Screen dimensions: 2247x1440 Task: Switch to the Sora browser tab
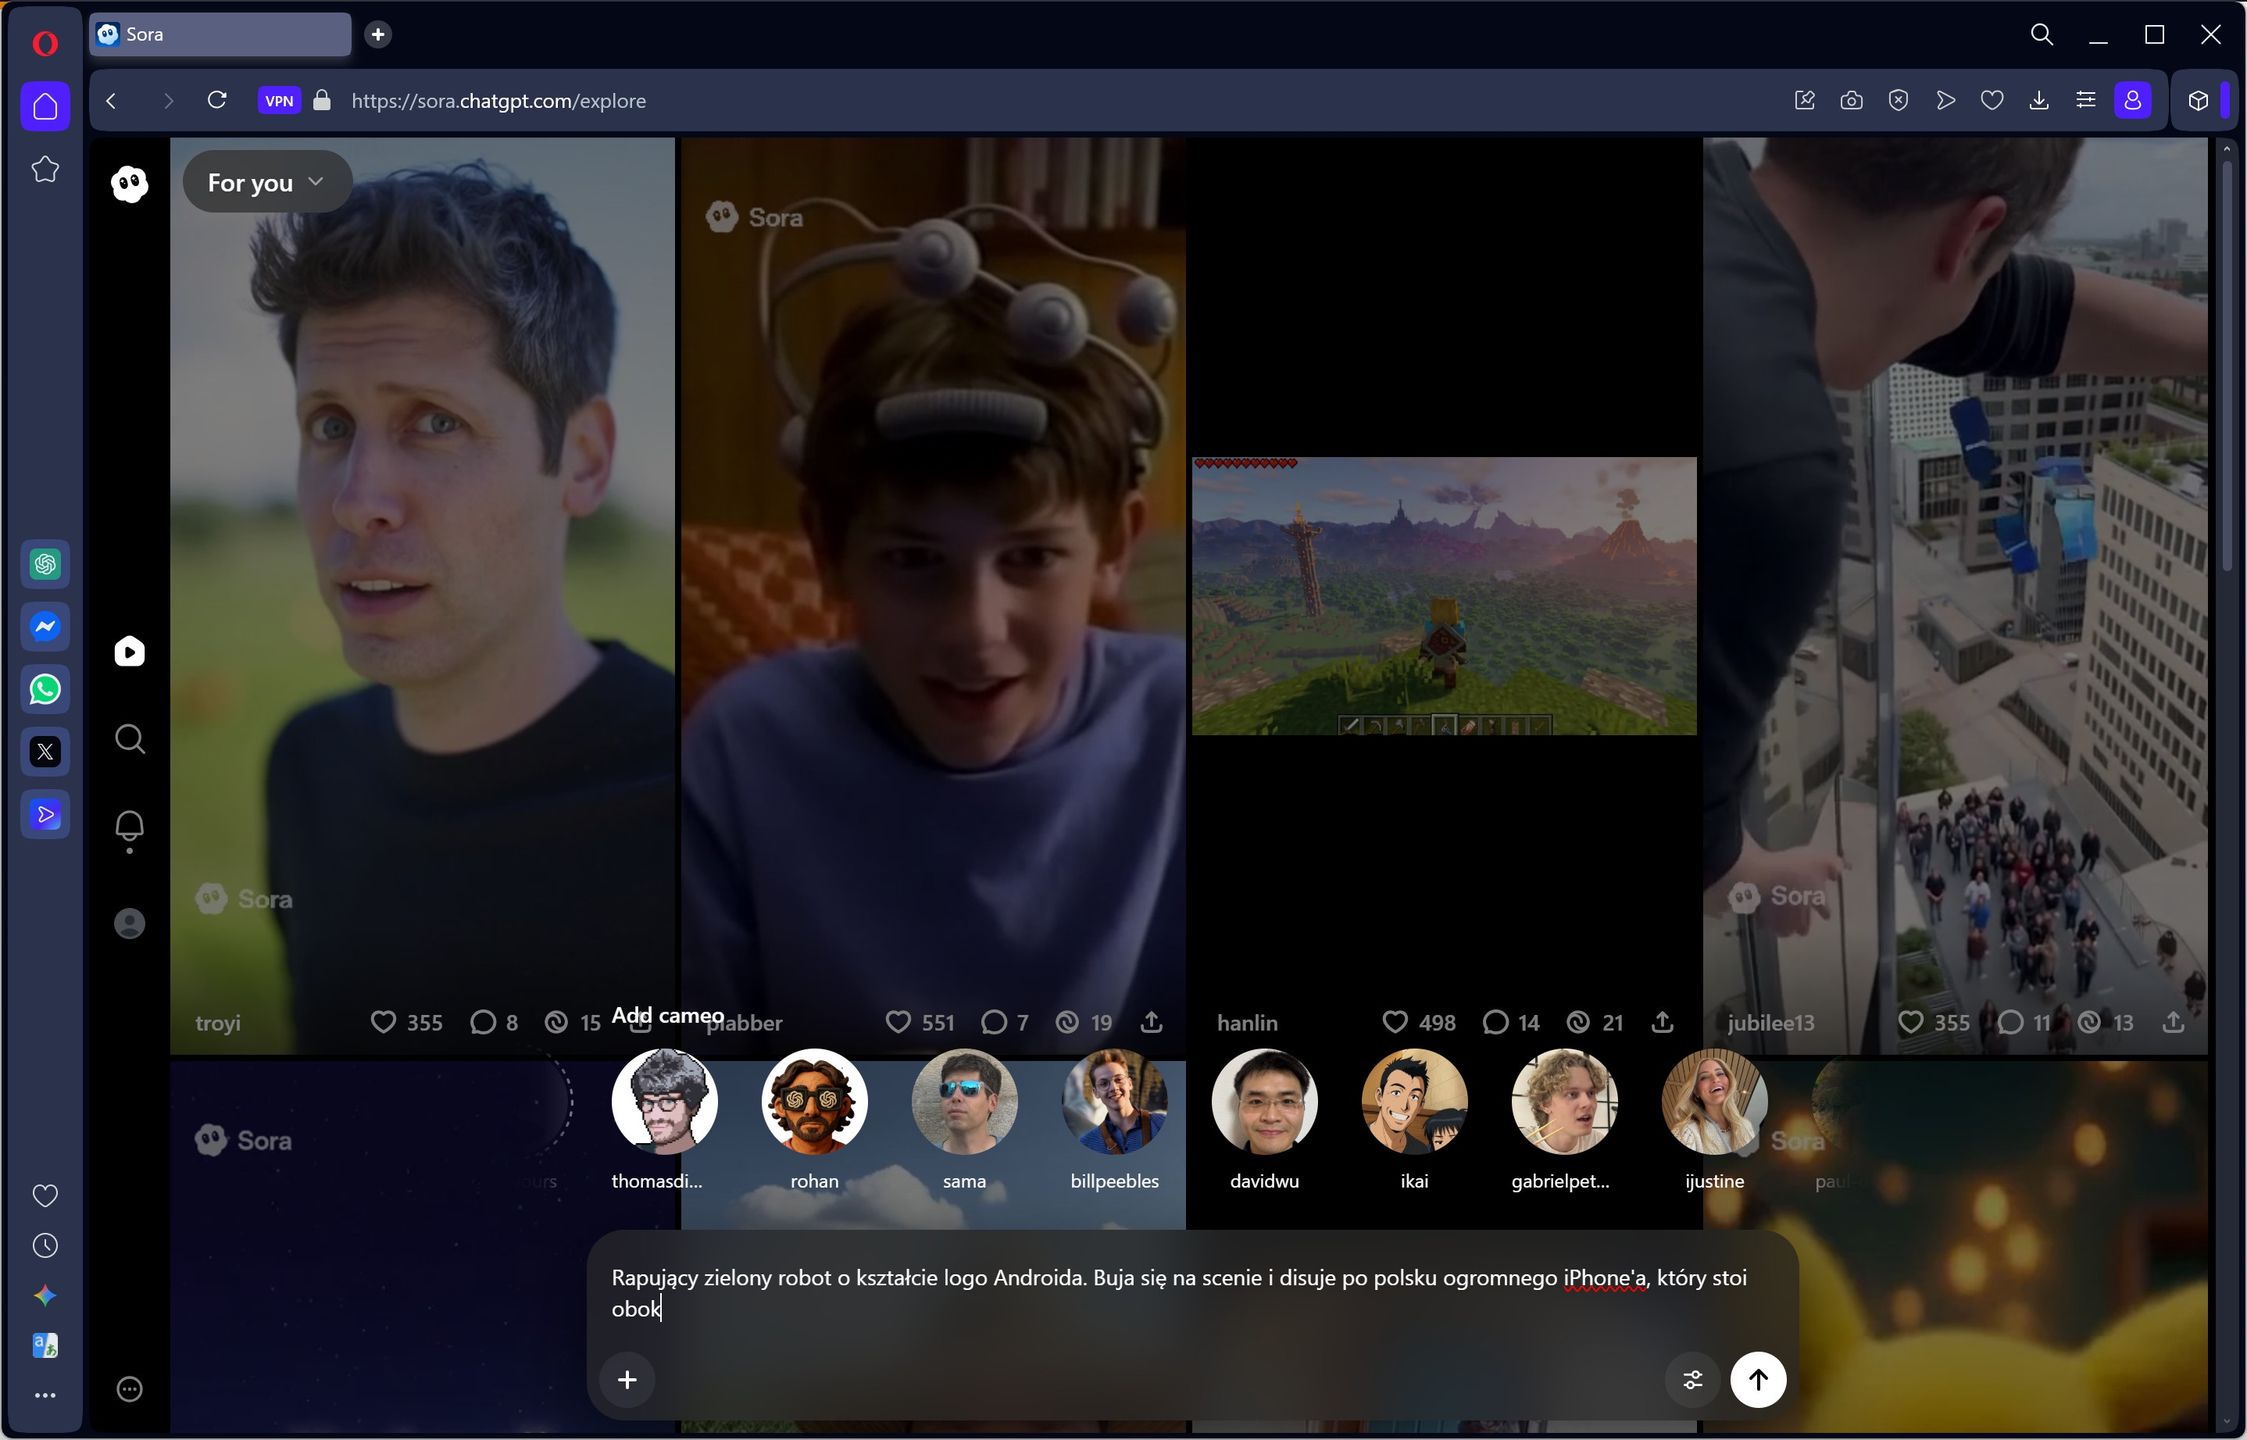click(x=220, y=34)
